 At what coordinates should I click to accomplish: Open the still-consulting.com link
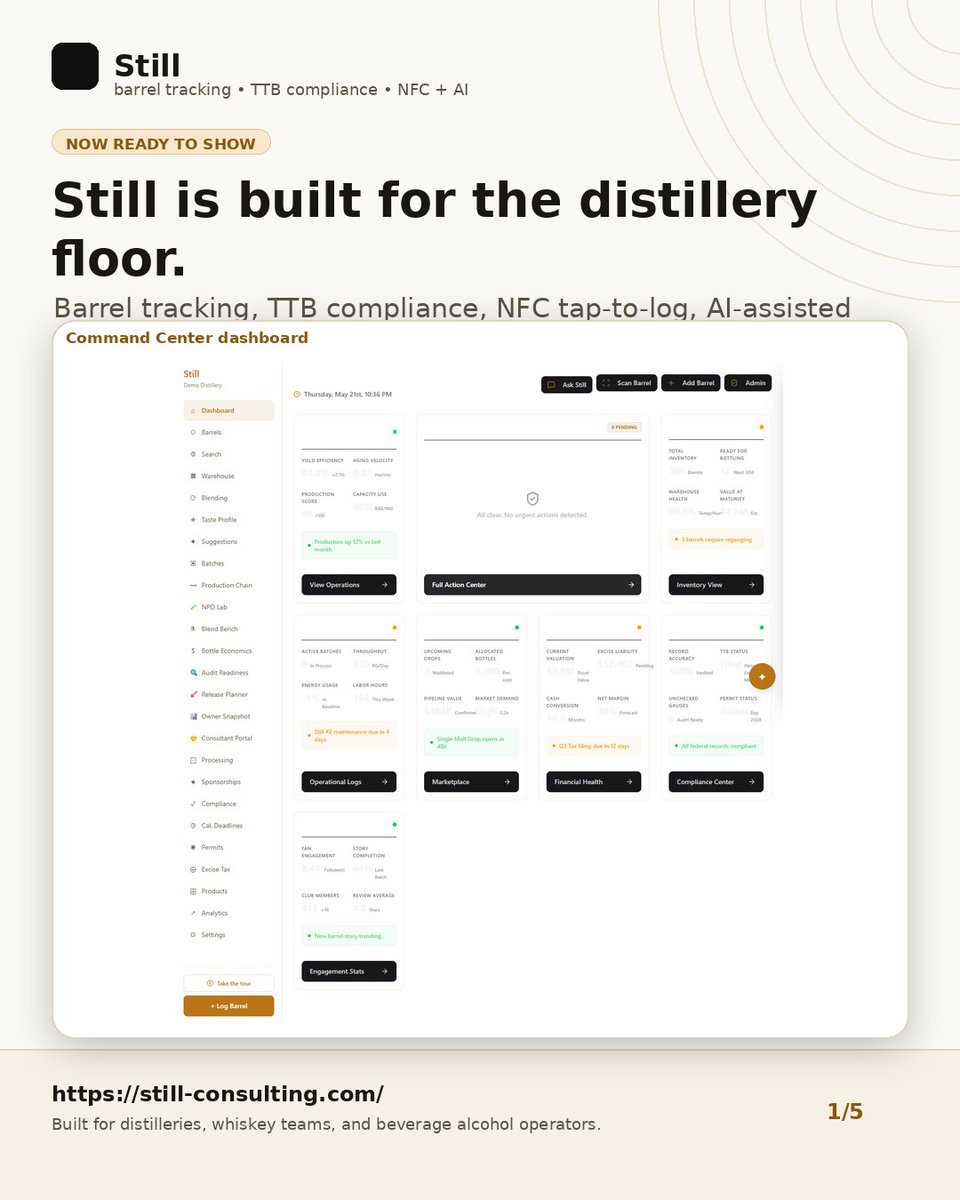pos(218,1094)
